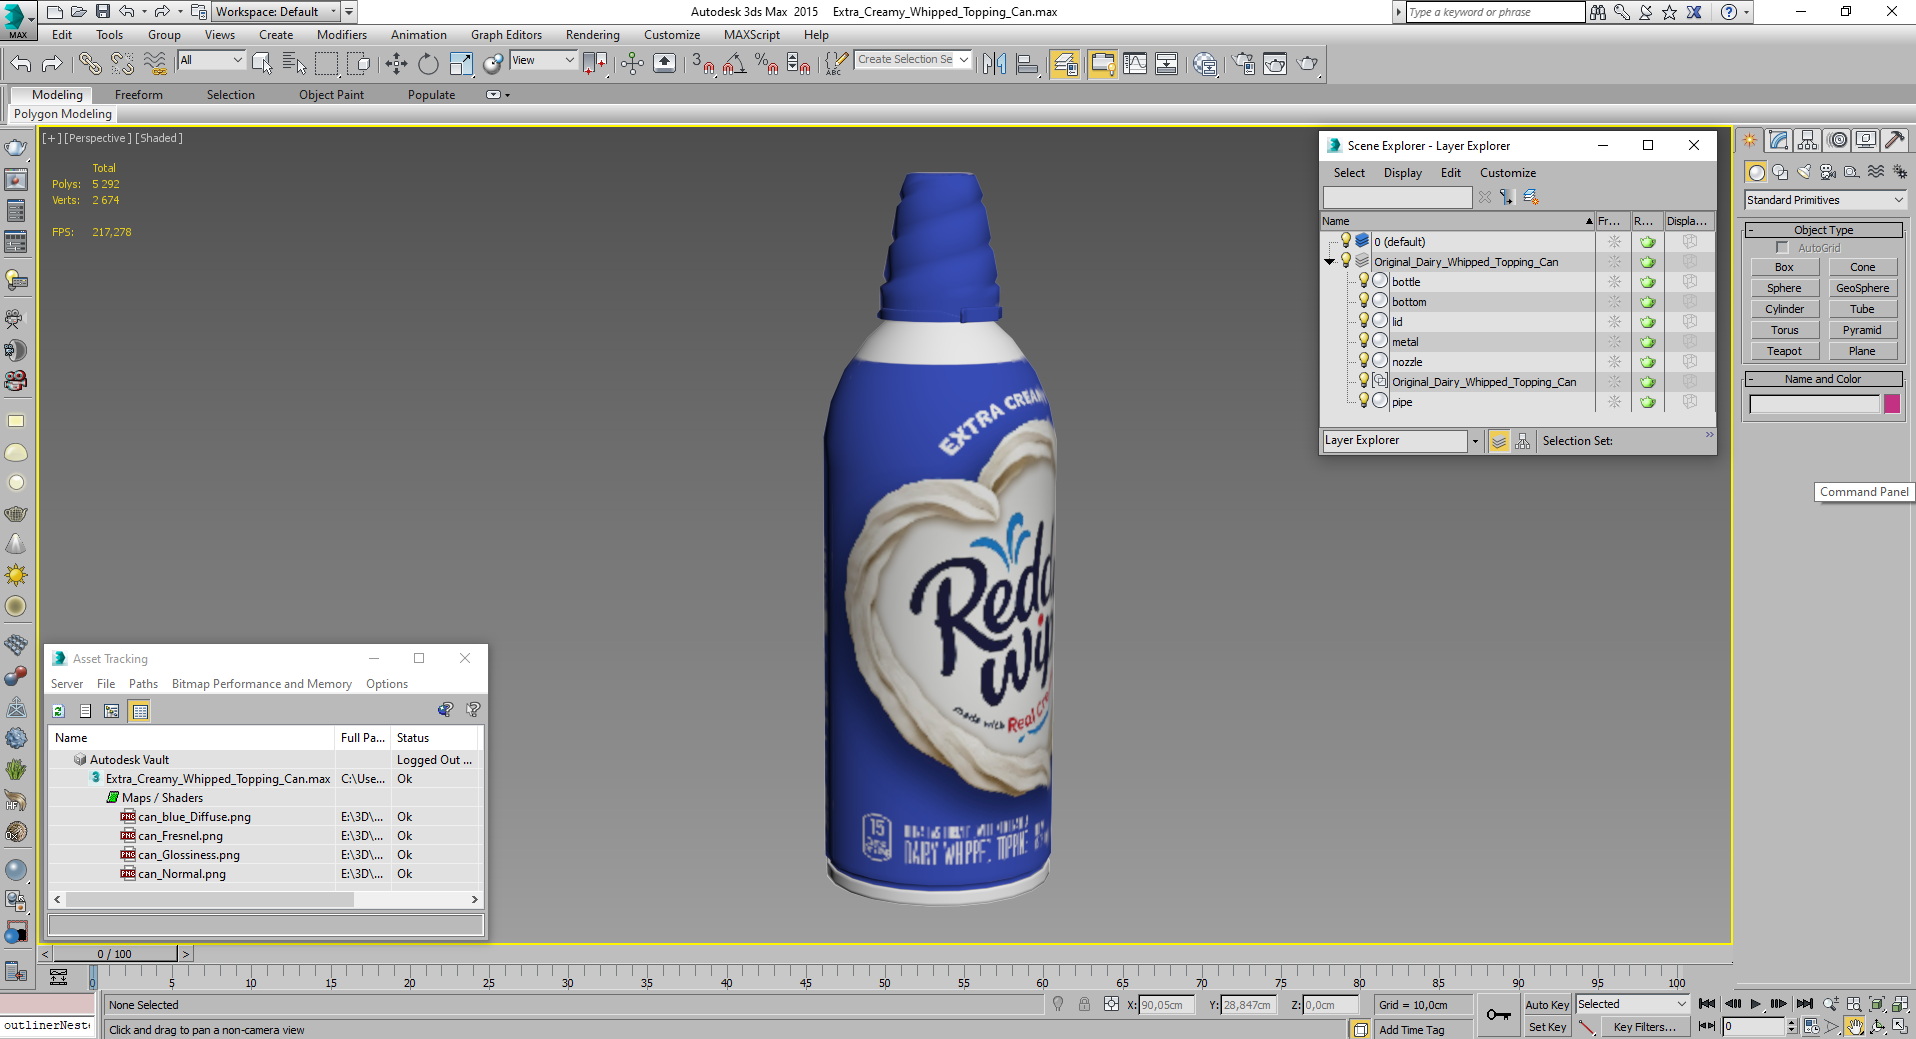Open Display menu in Scene Explorer
Screen dimensions: 1916x1039
point(1402,173)
